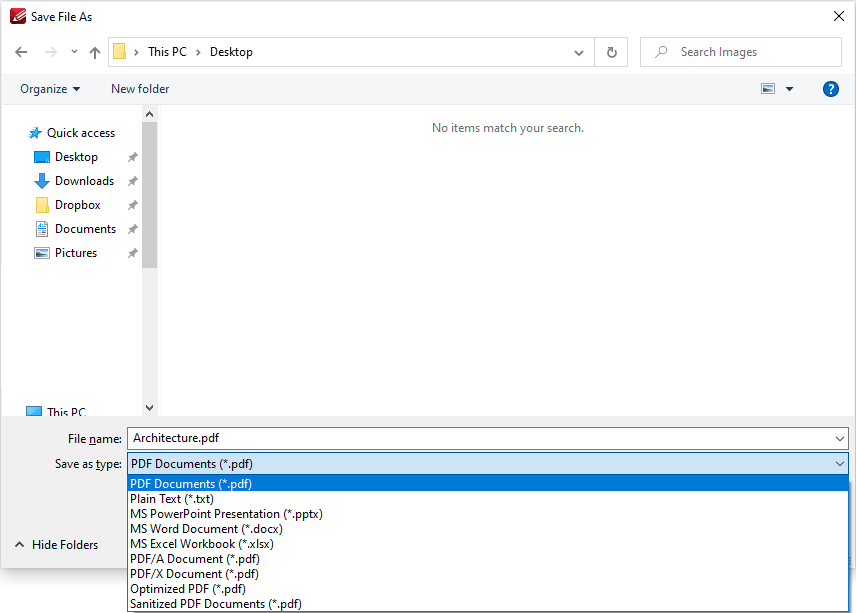Unpin Downloads from Quick access
Image resolution: width=856 pixels, height=613 pixels.
click(131, 180)
